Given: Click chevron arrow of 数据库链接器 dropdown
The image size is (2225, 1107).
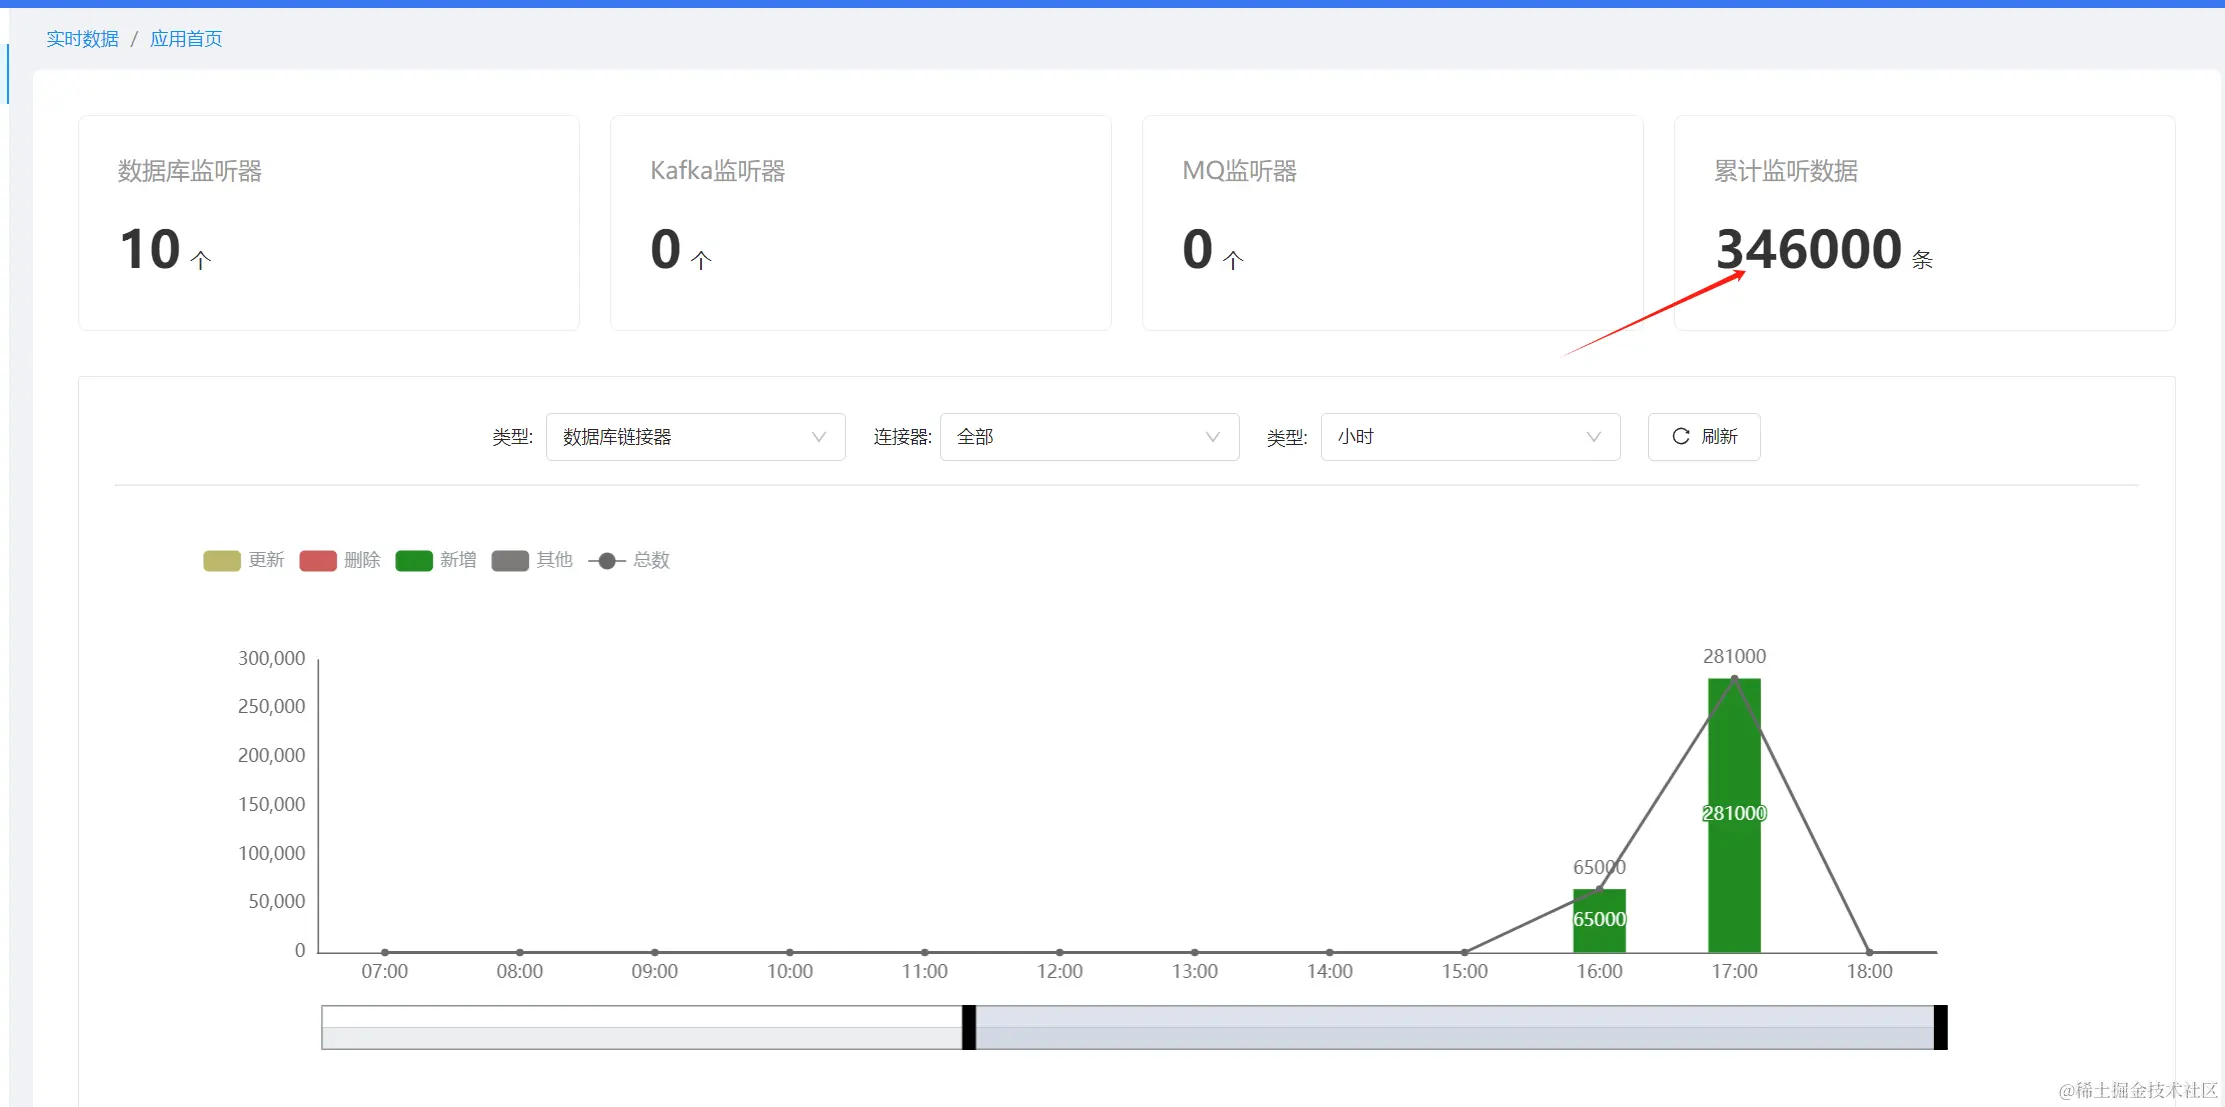Looking at the screenshot, I should click(819, 437).
